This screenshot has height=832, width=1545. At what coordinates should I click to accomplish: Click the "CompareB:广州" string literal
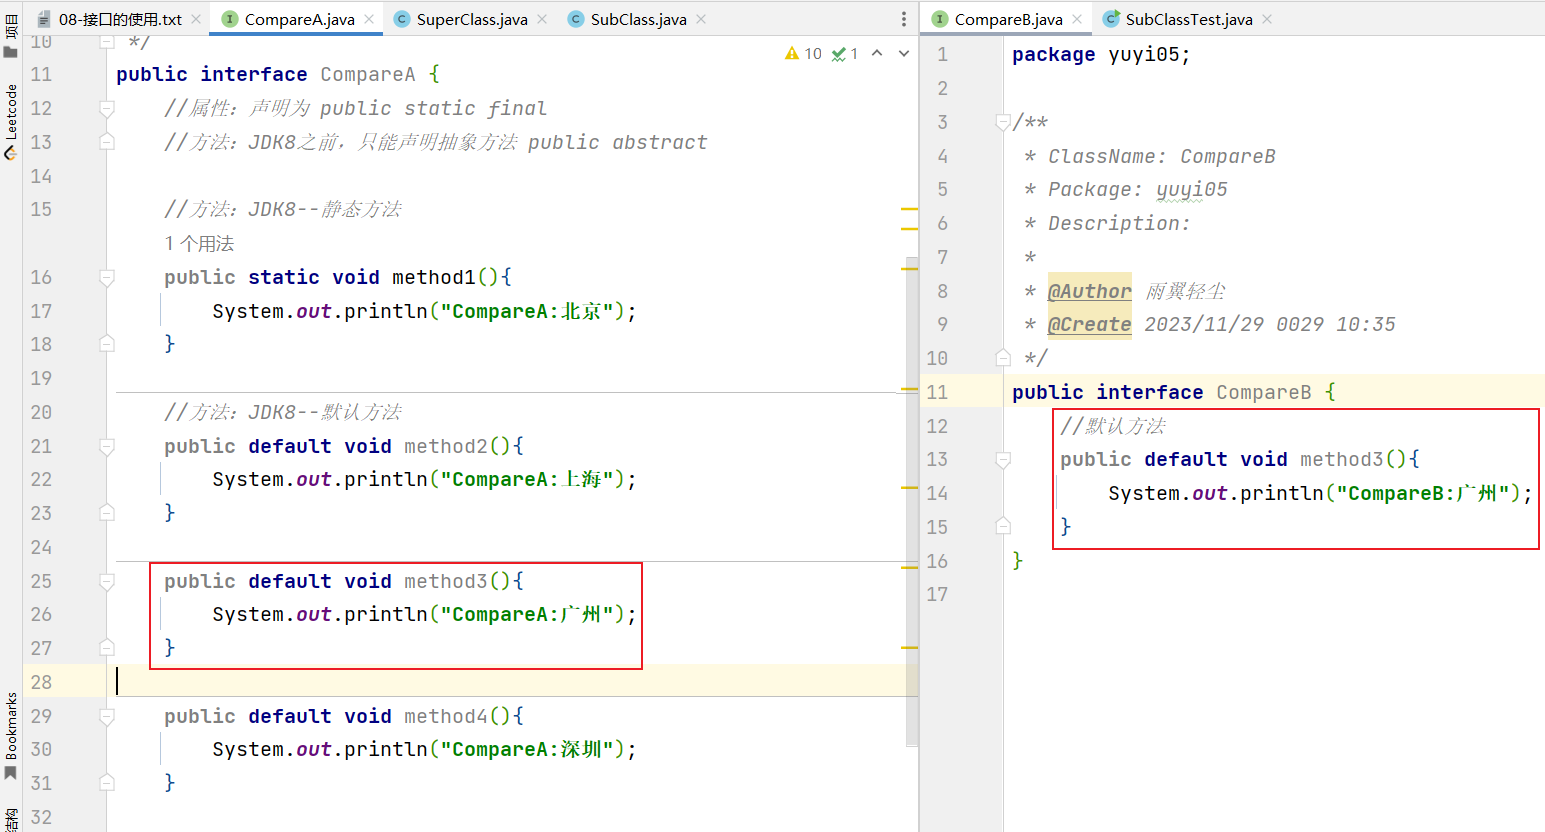click(1422, 493)
